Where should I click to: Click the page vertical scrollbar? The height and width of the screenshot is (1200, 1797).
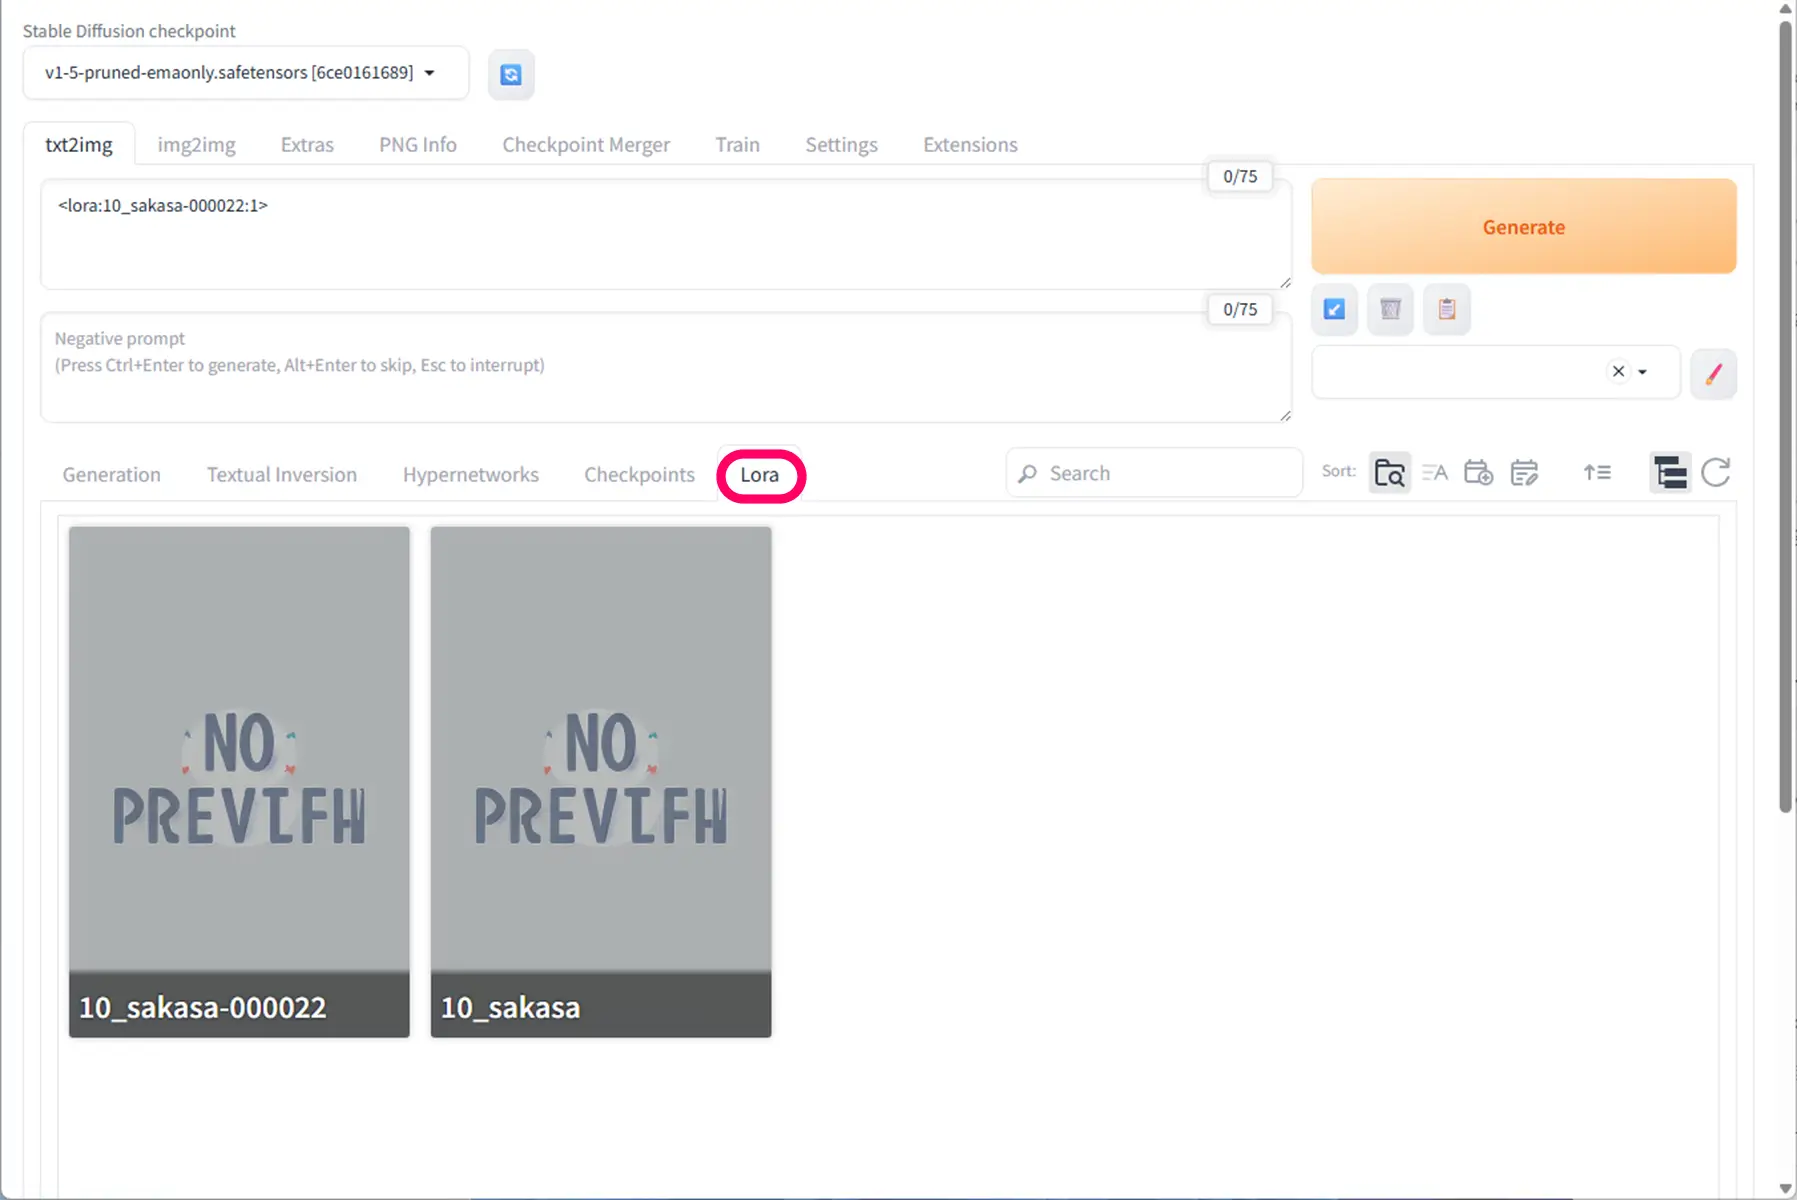tap(1786, 415)
